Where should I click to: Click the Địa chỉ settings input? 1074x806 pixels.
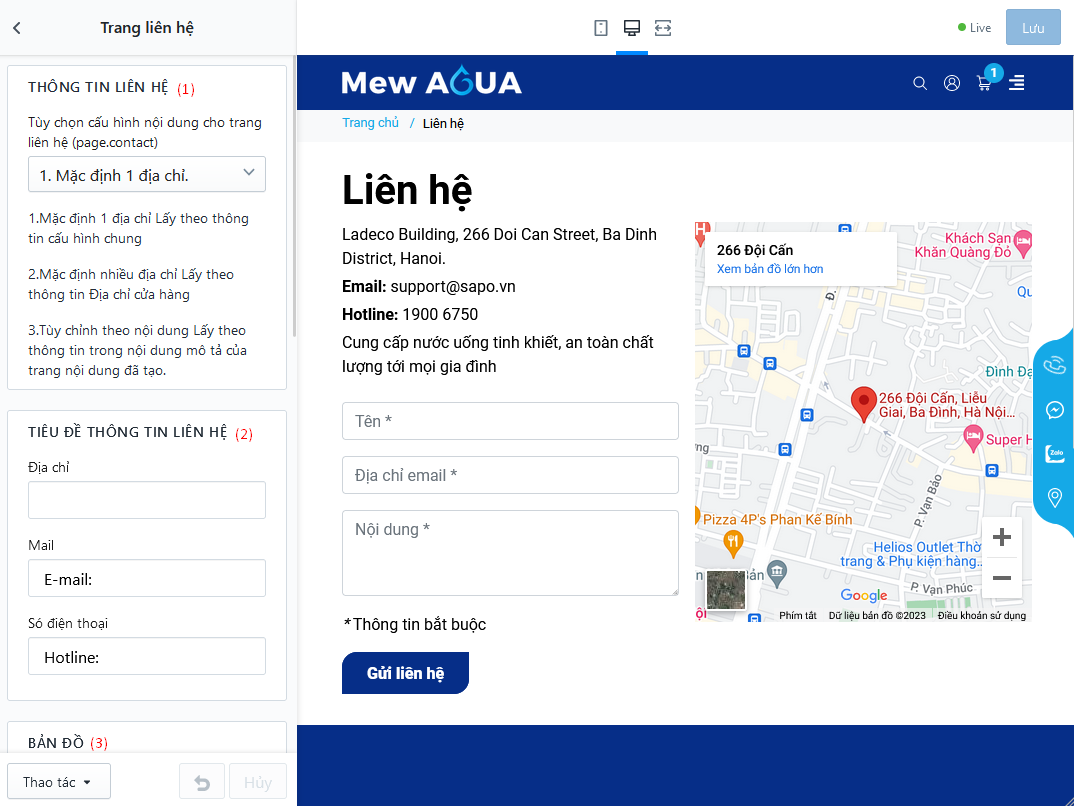coord(147,500)
